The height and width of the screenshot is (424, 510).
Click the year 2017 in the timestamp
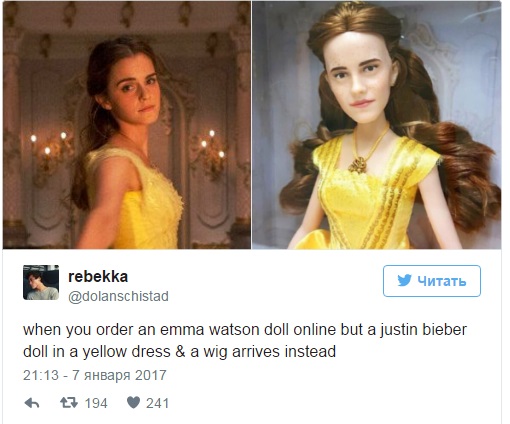click(x=150, y=375)
